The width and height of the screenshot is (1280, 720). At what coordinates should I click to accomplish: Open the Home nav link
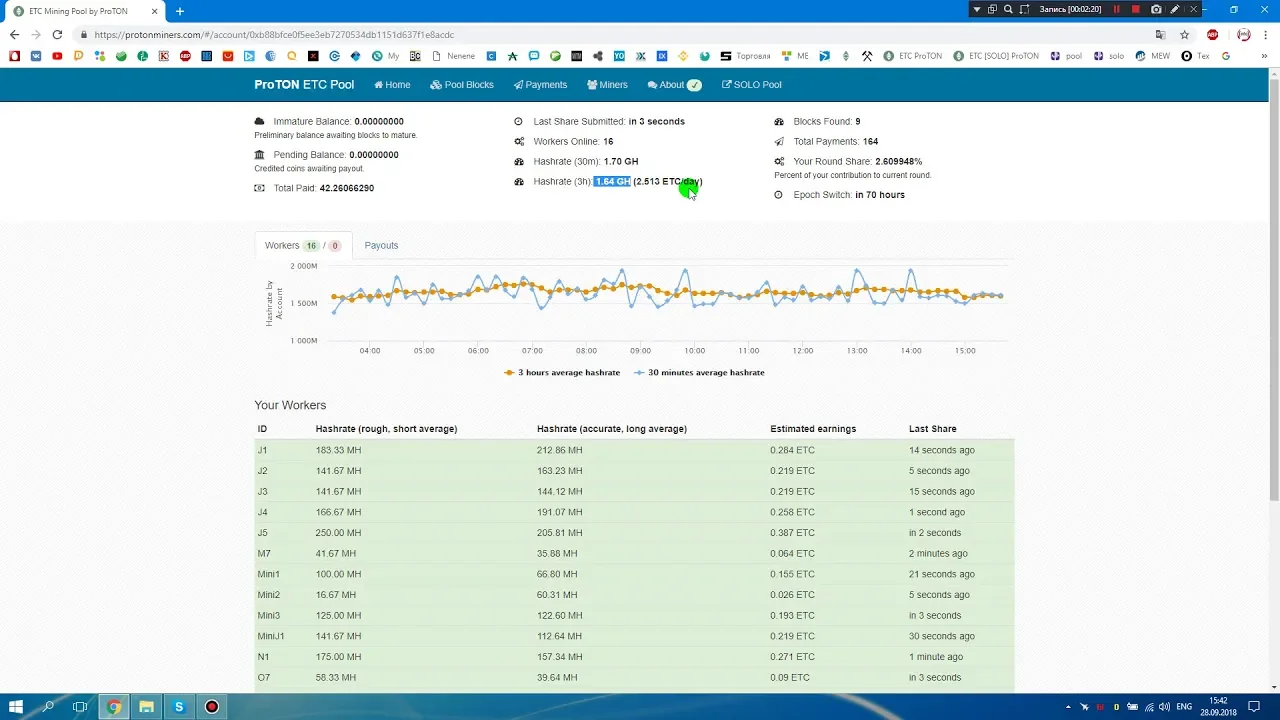(392, 85)
